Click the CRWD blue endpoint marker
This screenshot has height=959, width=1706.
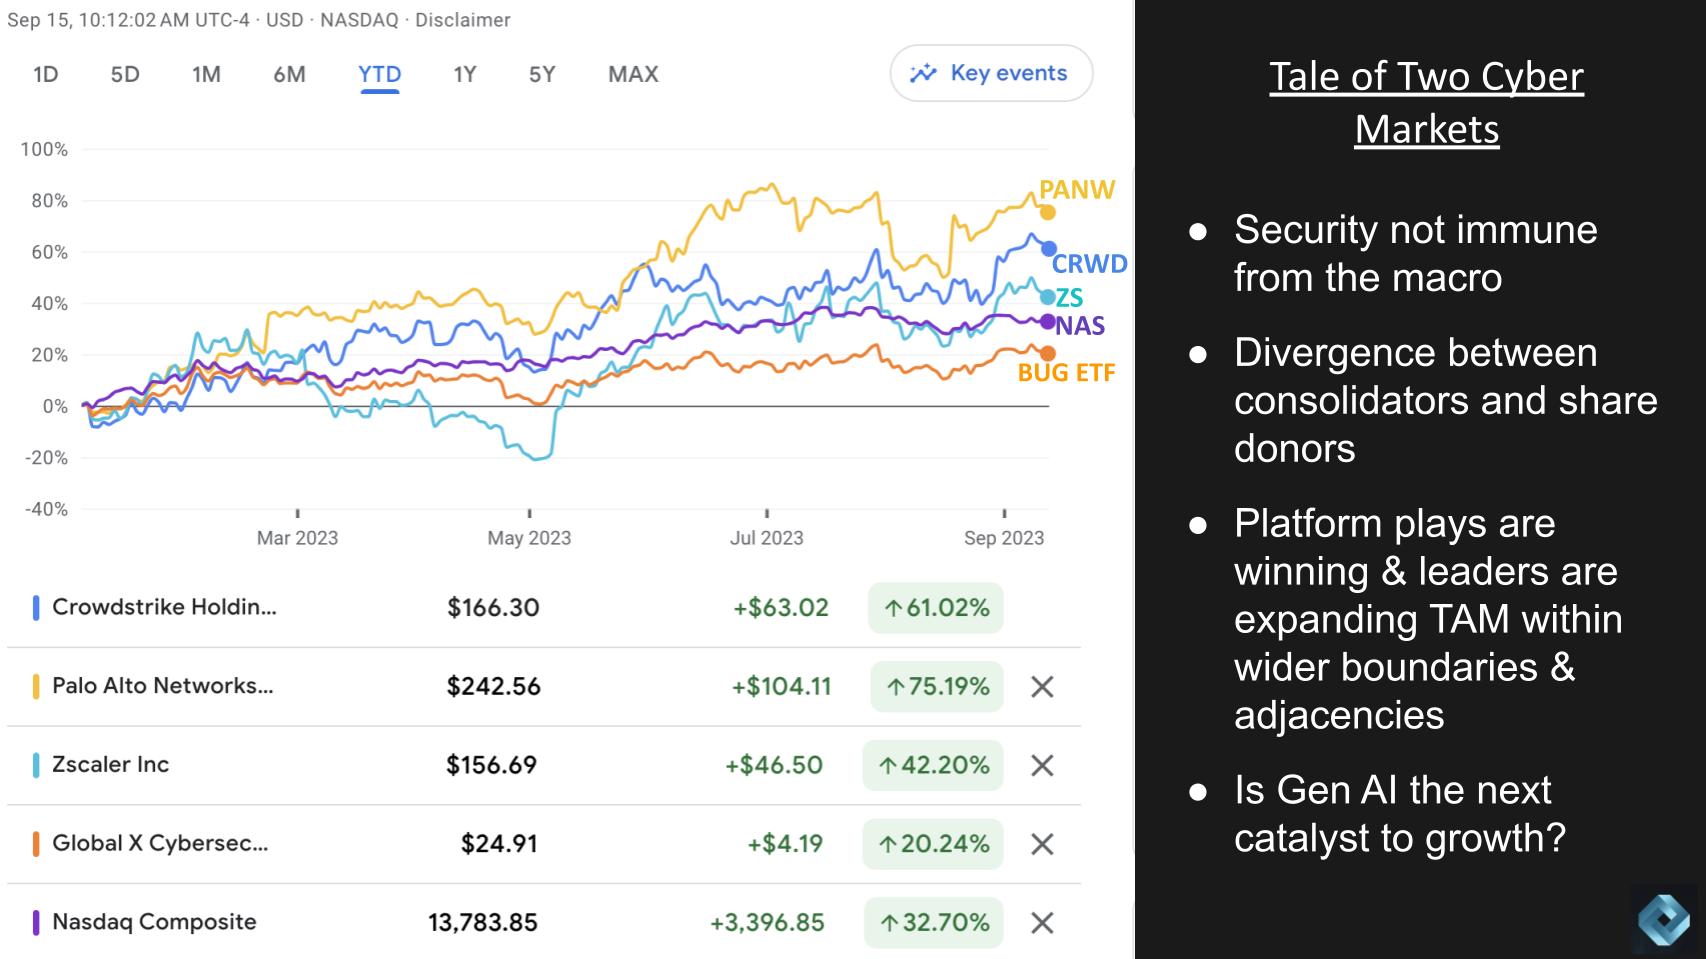tap(1048, 249)
